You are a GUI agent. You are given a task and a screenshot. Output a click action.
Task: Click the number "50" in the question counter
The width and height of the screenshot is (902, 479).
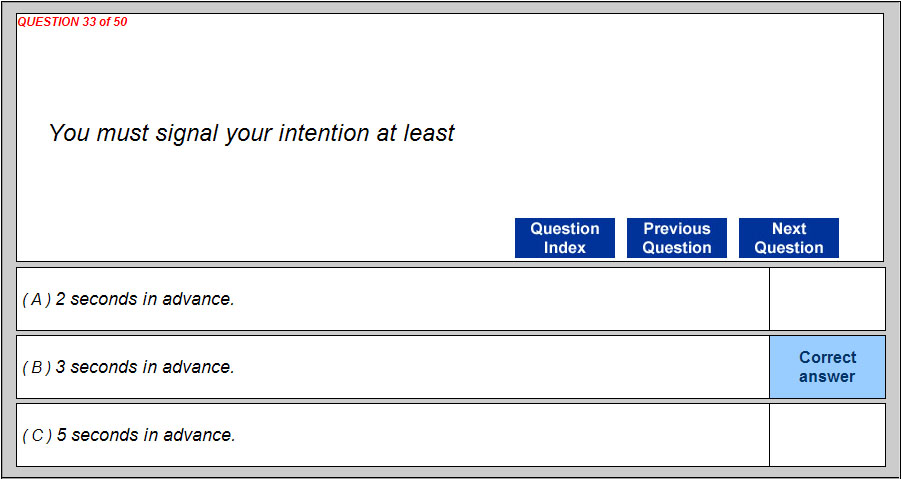tap(120, 22)
